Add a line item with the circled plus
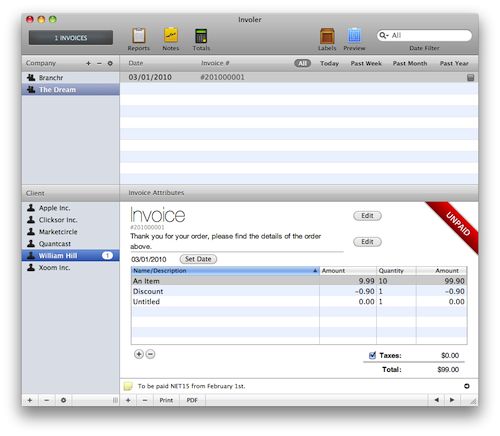 [x=139, y=354]
